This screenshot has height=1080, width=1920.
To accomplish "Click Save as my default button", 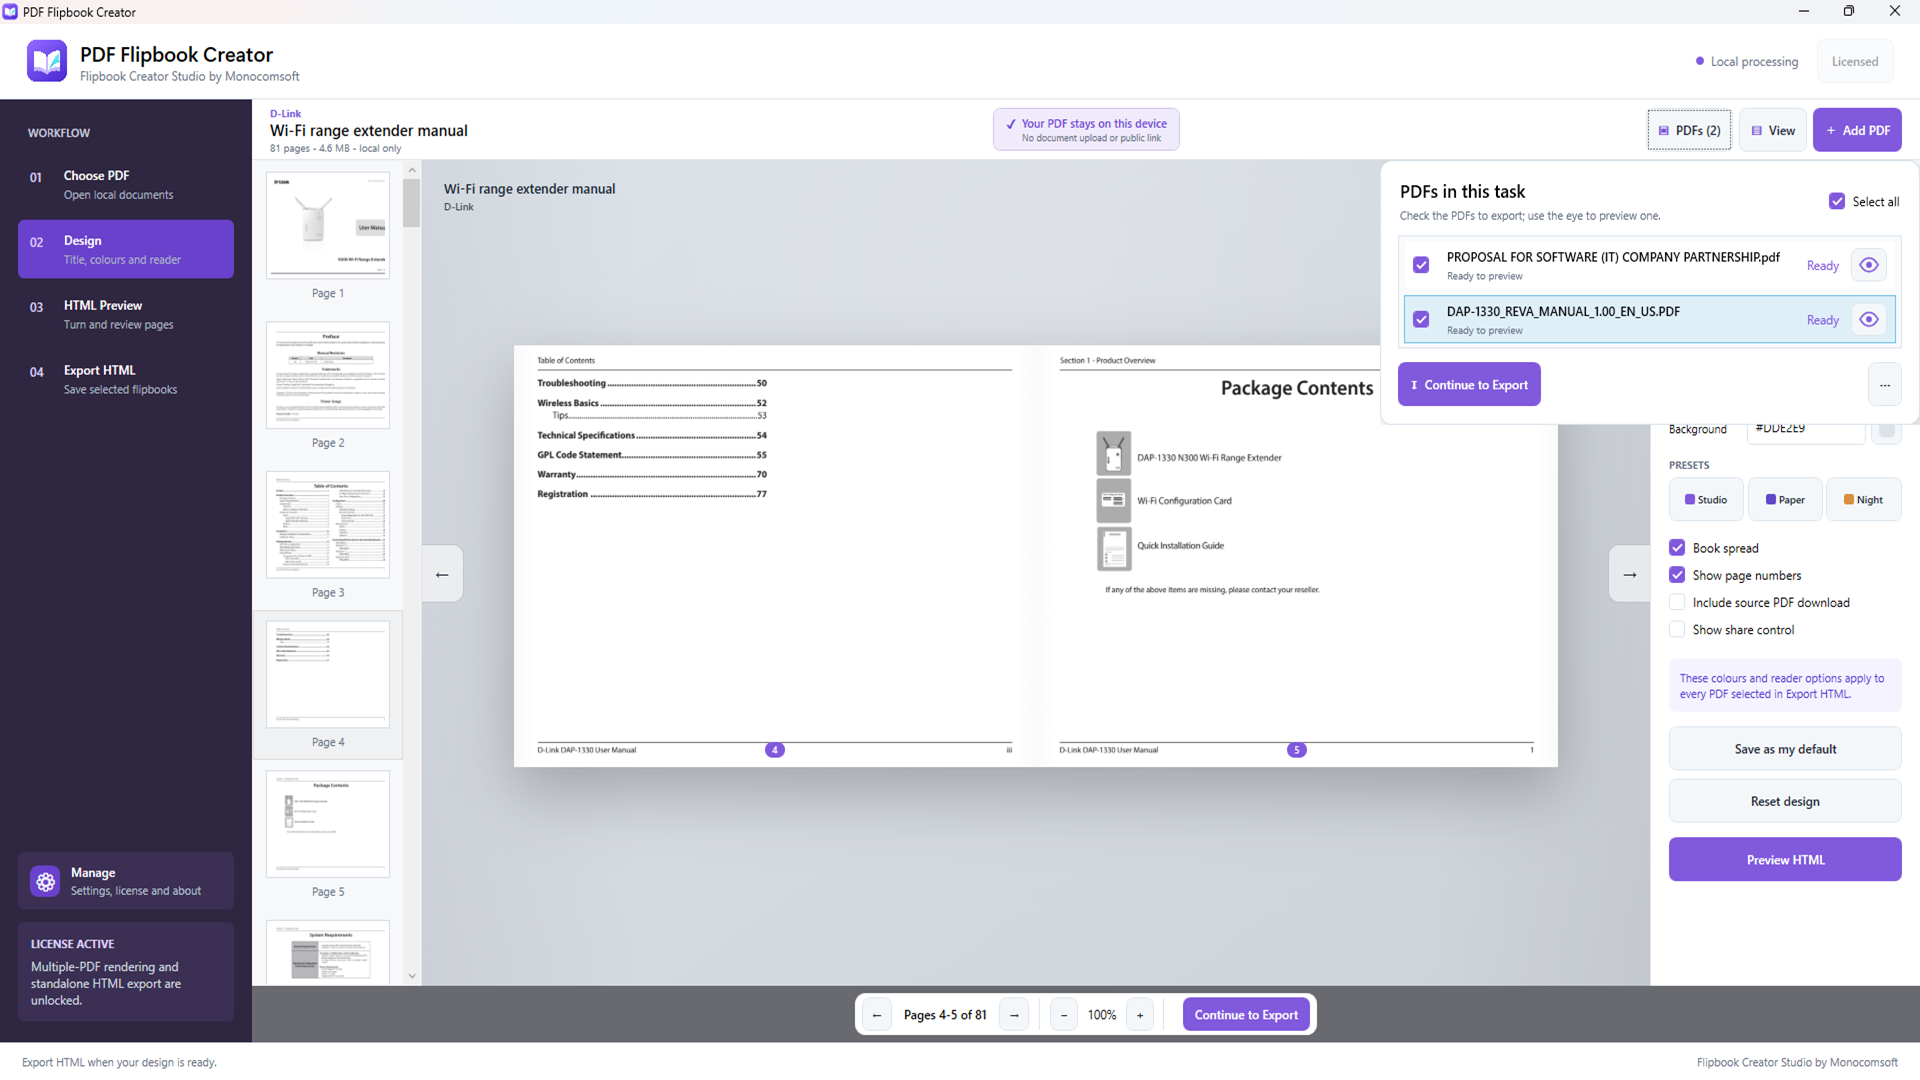I will [x=1785, y=749].
